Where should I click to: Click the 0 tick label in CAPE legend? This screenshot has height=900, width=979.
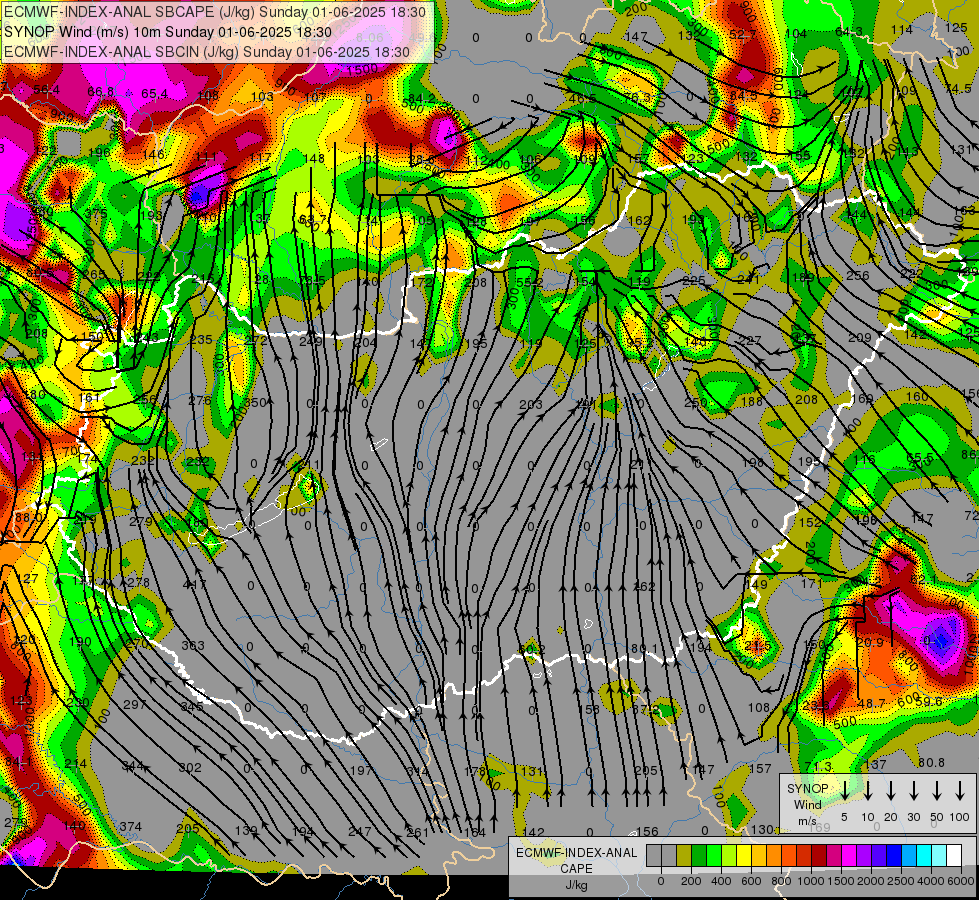click(x=661, y=881)
